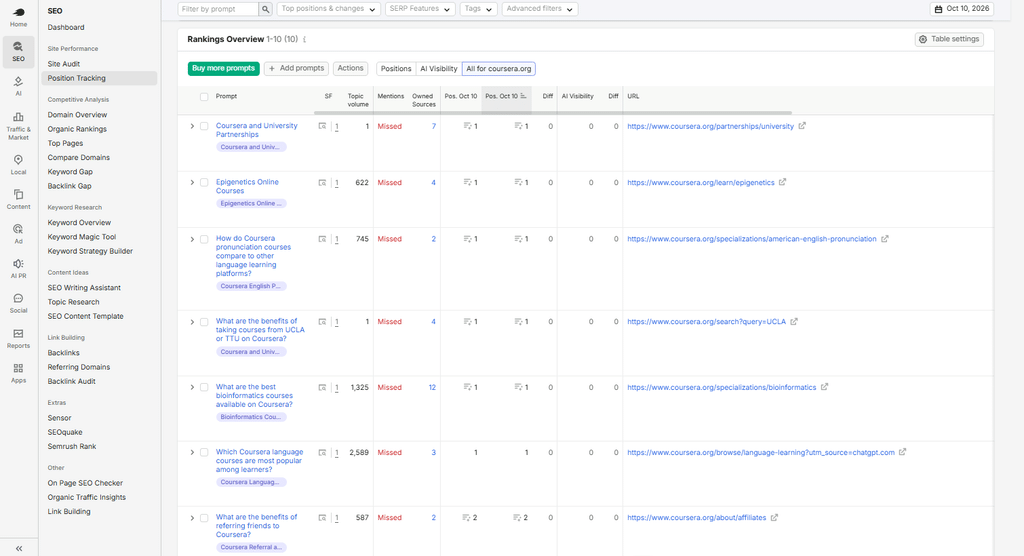Open Site Audit in sidebar
1024x556 pixels.
(x=64, y=64)
